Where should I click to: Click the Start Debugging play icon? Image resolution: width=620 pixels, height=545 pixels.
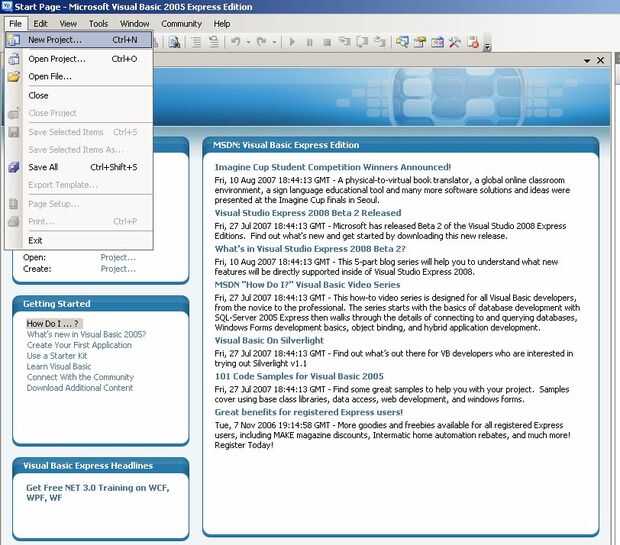(292, 42)
